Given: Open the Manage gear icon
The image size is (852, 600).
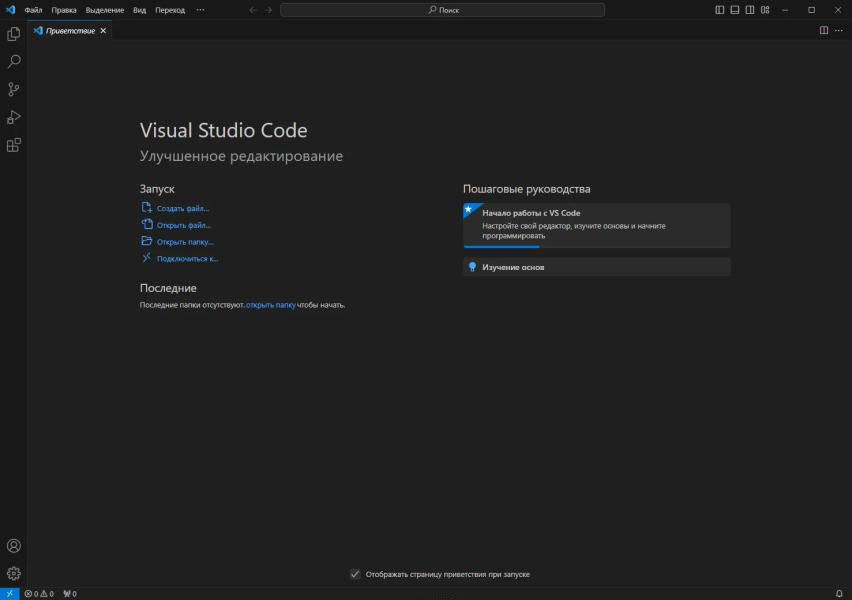Looking at the screenshot, I should tap(14, 573).
